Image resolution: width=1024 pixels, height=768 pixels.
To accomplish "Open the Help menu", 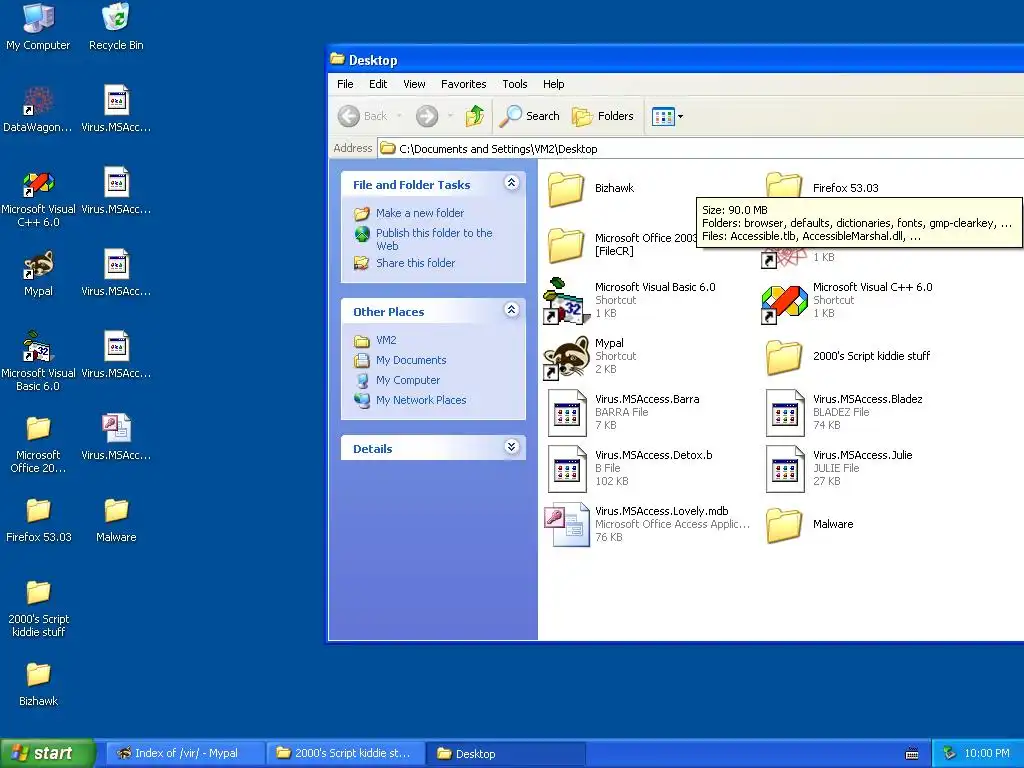I will point(553,84).
